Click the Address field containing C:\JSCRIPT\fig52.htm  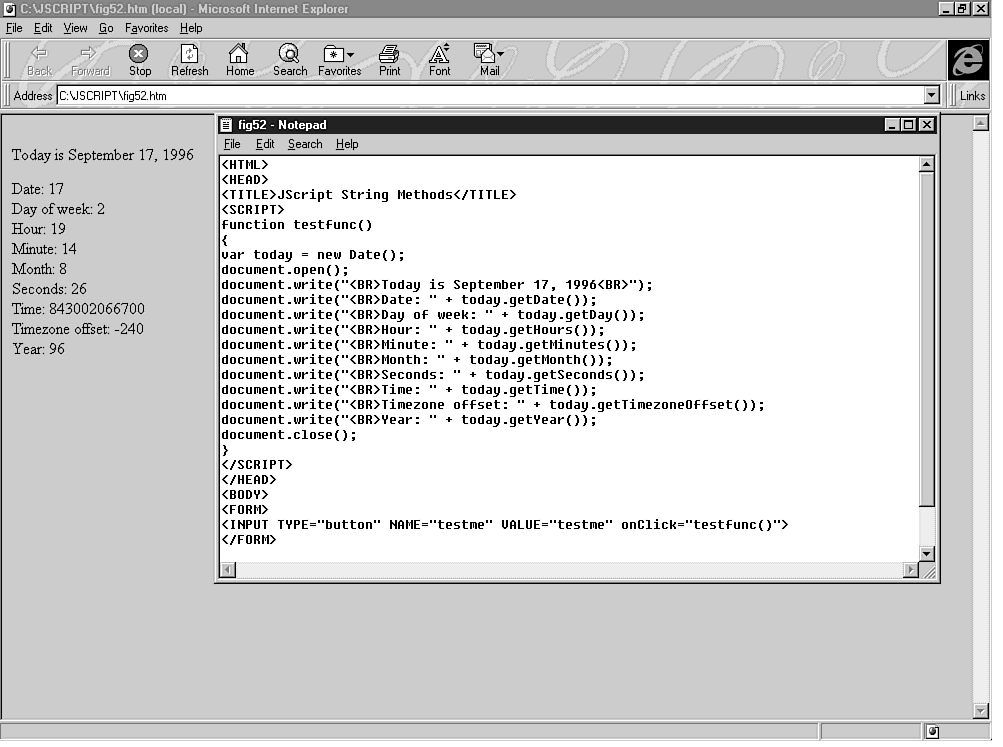pyautogui.click(x=490, y=96)
